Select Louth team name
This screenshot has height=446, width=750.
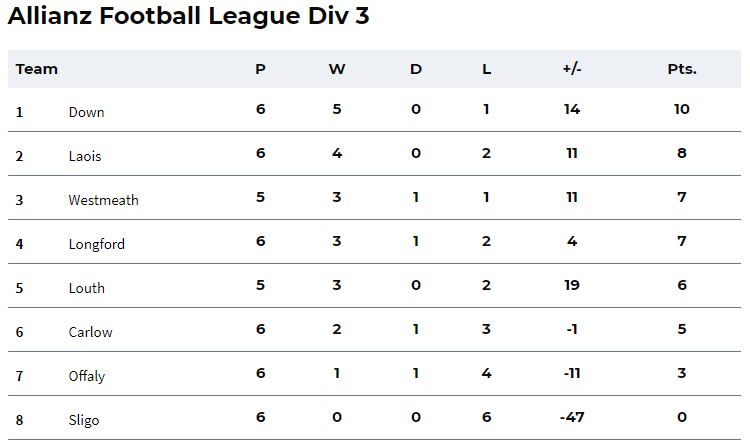pos(87,288)
